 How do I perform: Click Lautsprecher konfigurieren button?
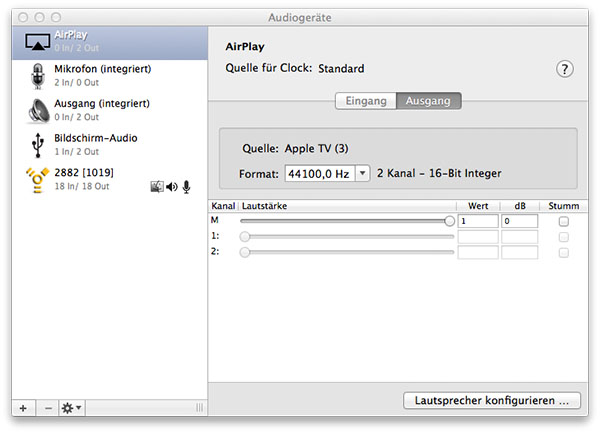click(492, 400)
